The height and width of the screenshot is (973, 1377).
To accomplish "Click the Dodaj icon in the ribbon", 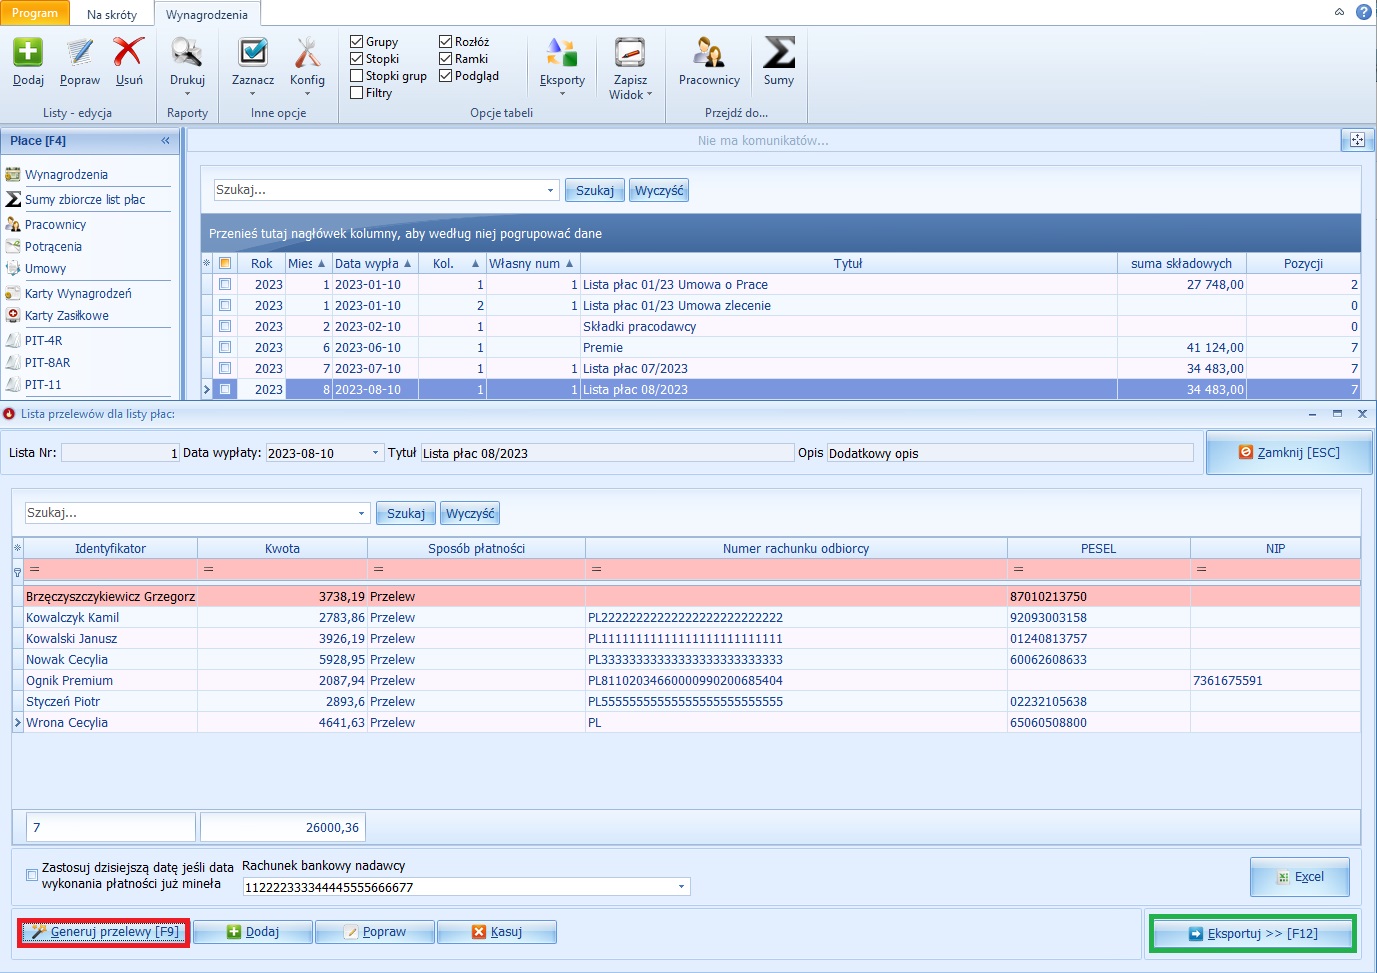I will coord(28,52).
